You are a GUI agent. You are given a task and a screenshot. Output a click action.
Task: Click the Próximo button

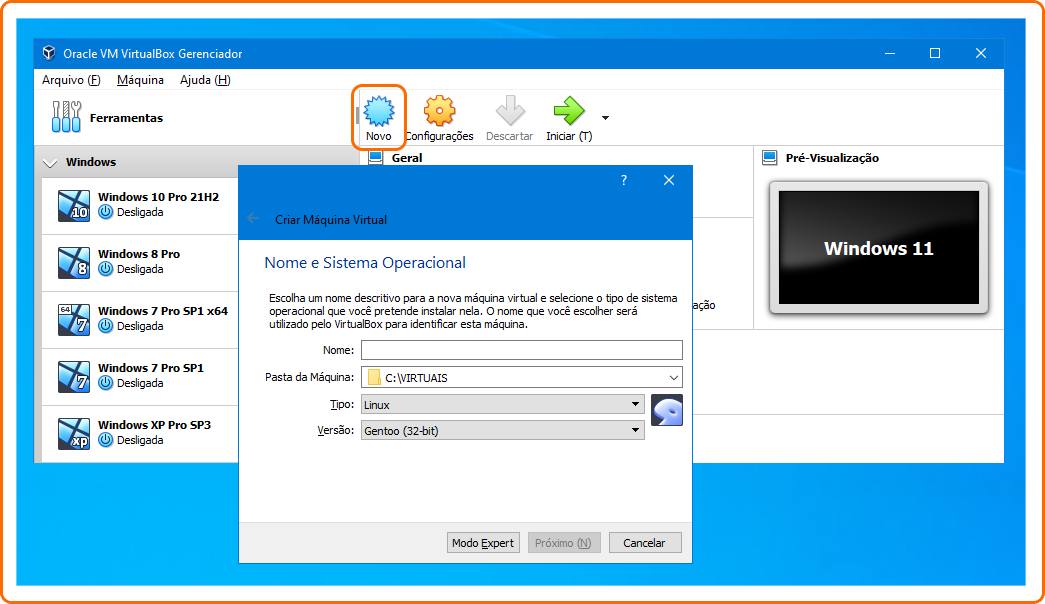tap(563, 543)
